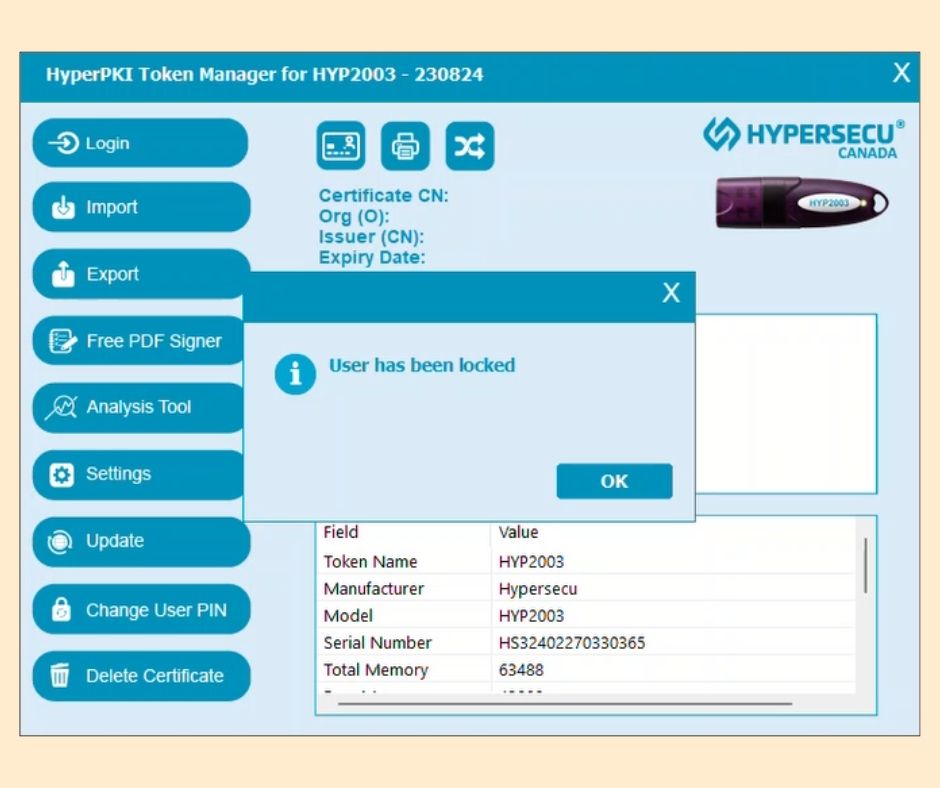Click the Org (O) label
The width and height of the screenshot is (940, 788).
coord(354,216)
